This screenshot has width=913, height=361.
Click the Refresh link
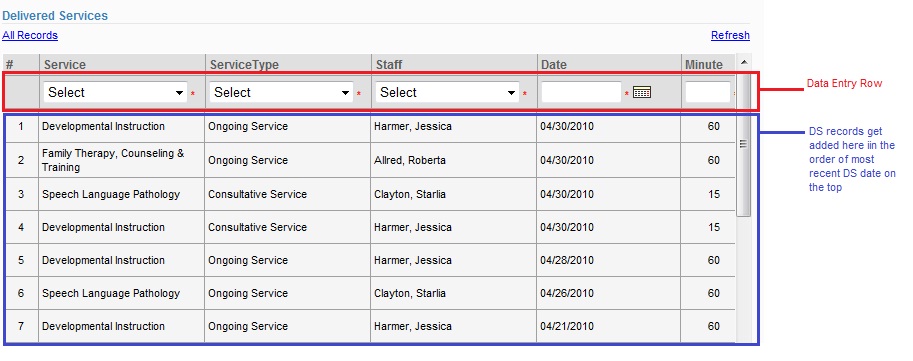(x=730, y=36)
